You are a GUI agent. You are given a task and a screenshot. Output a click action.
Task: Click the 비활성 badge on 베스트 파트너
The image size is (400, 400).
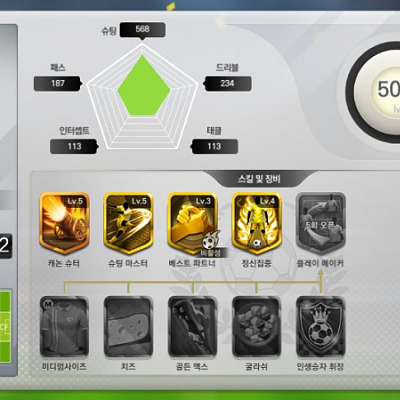[214, 253]
